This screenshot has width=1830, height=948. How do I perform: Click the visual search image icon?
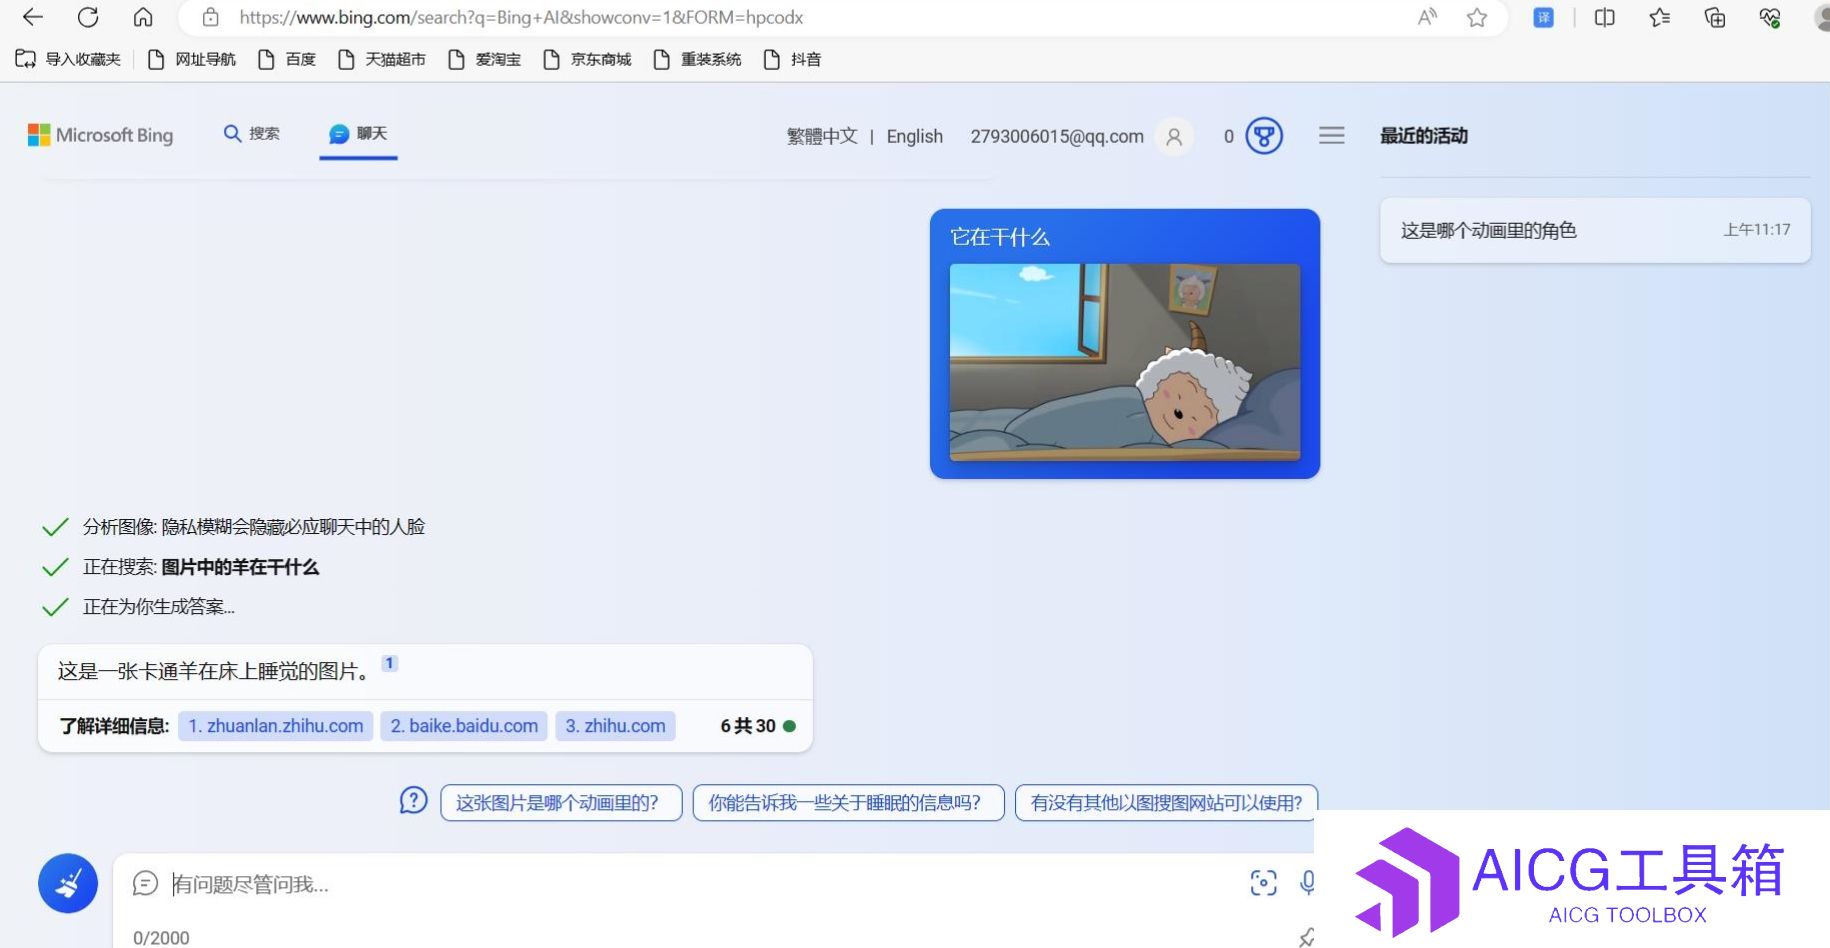coord(1263,882)
